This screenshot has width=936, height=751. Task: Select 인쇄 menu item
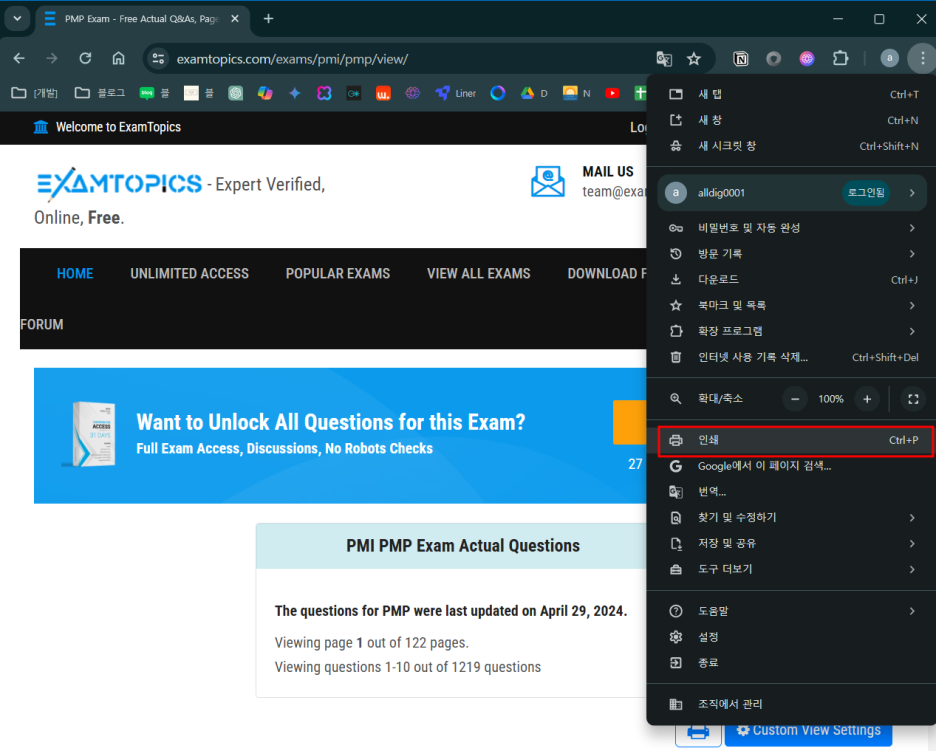click(793, 440)
